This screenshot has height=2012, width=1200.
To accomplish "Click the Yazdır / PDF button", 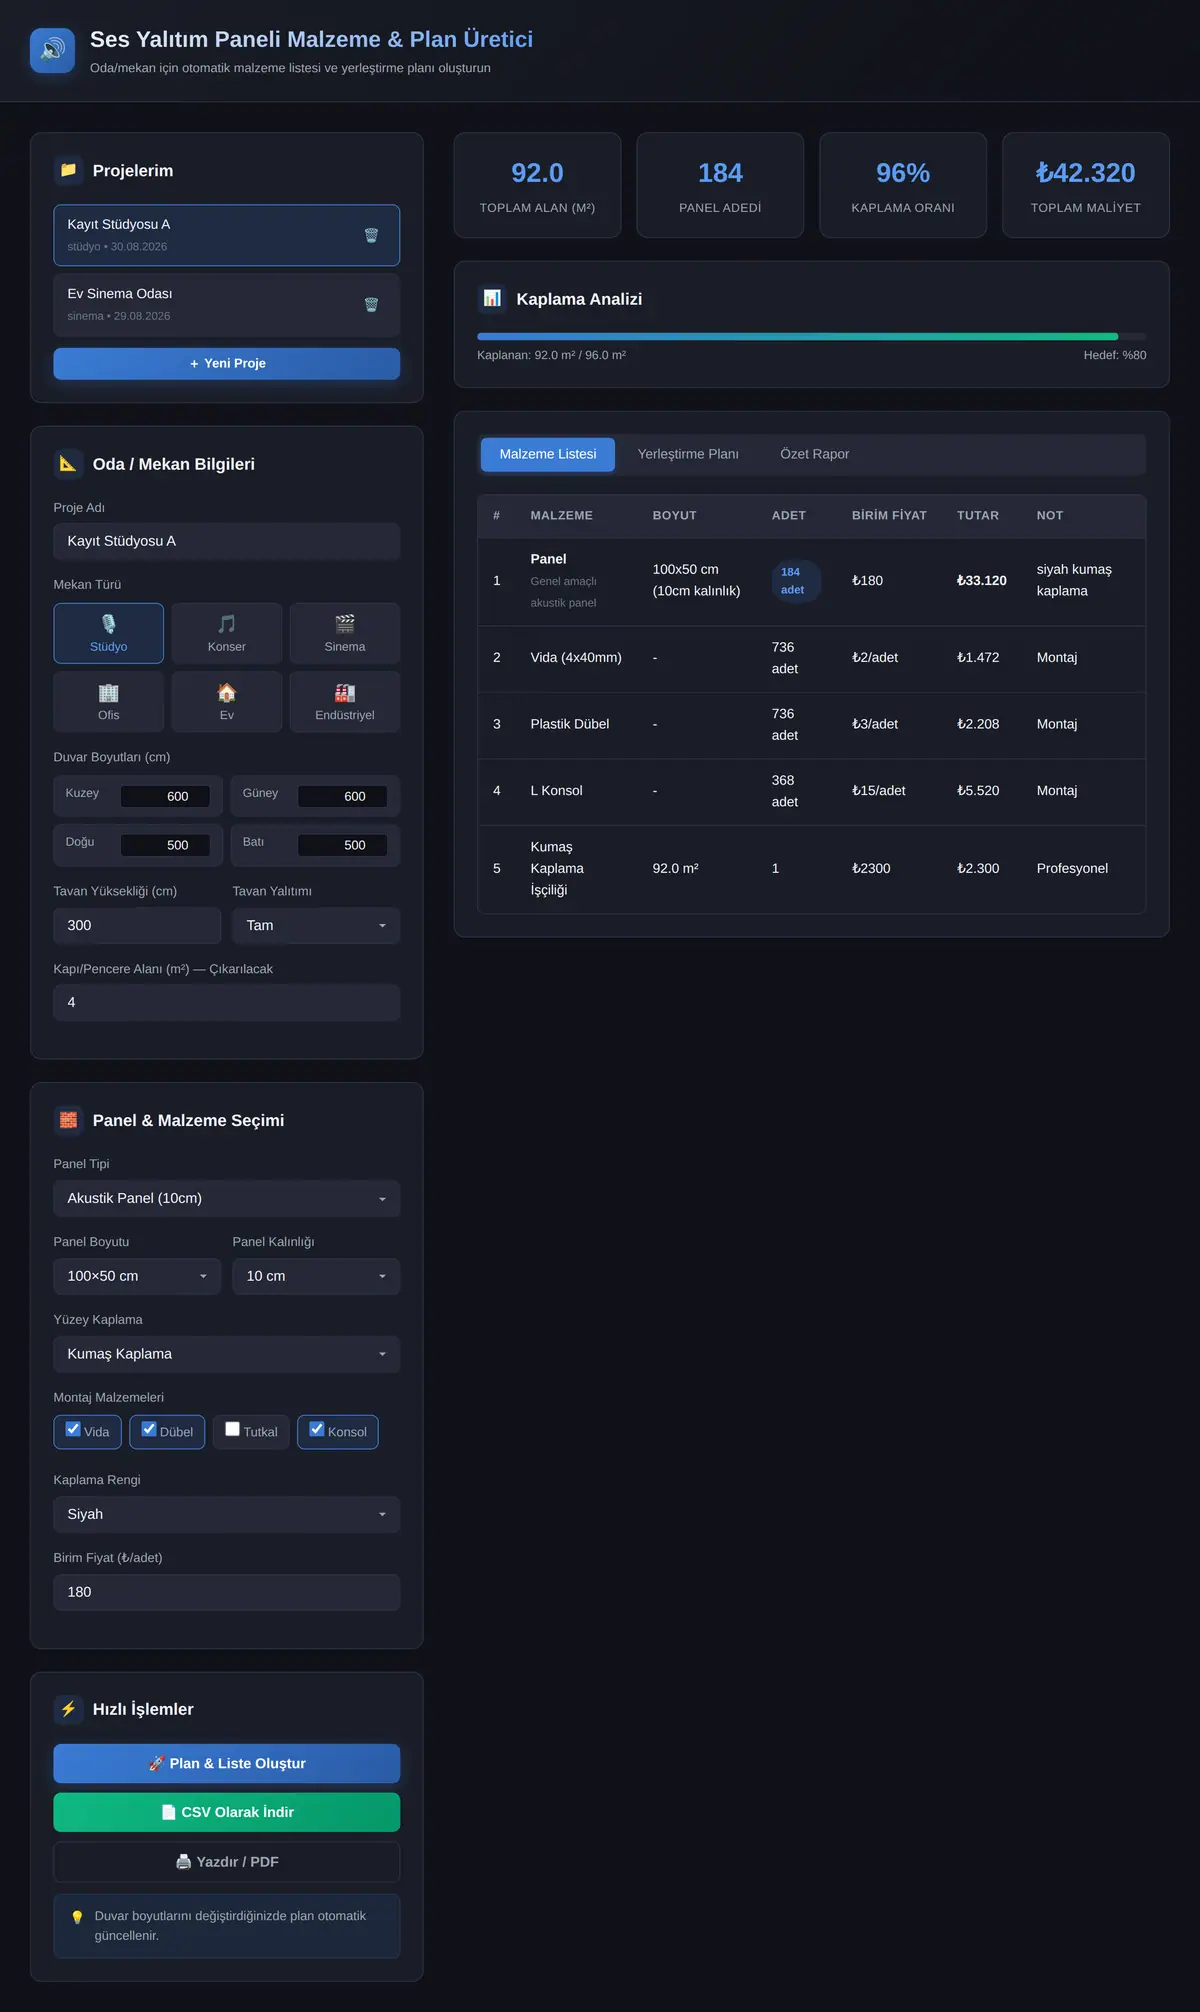I will (x=227, y=1862).
